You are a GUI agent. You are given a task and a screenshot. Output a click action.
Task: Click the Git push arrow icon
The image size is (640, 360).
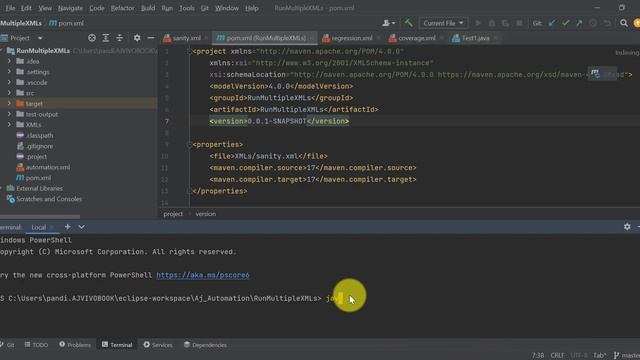(579, 23)
